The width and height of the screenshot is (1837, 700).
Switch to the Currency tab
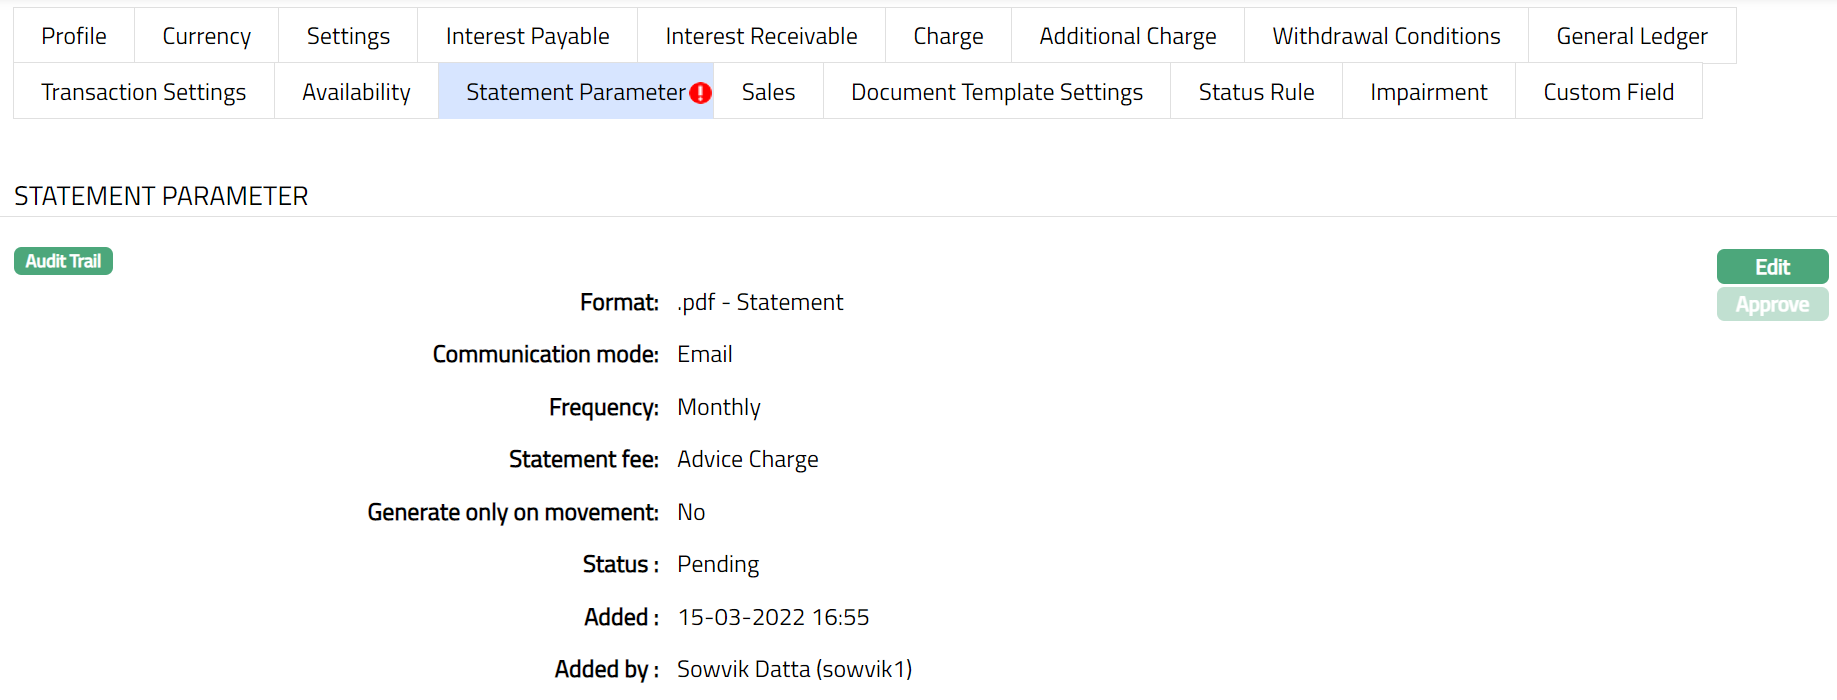(206, 36)
